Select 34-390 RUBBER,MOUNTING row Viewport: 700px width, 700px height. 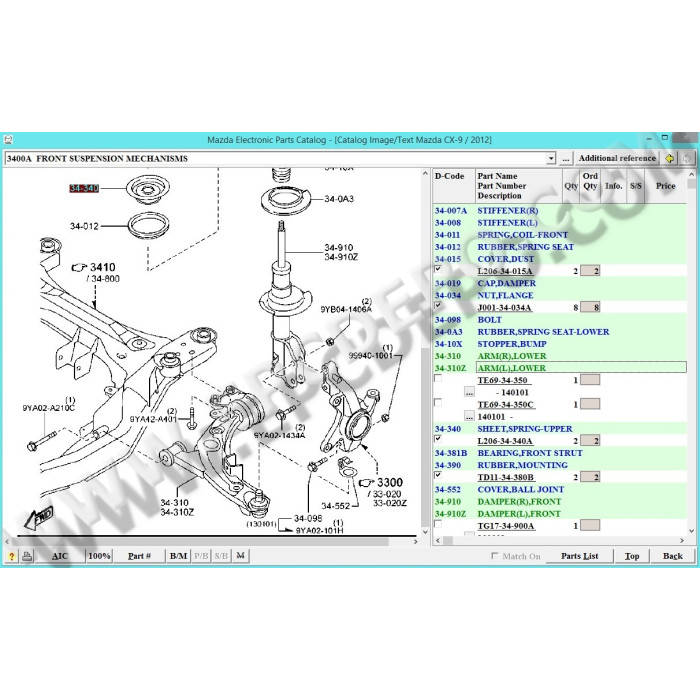[x=560, y=465]
